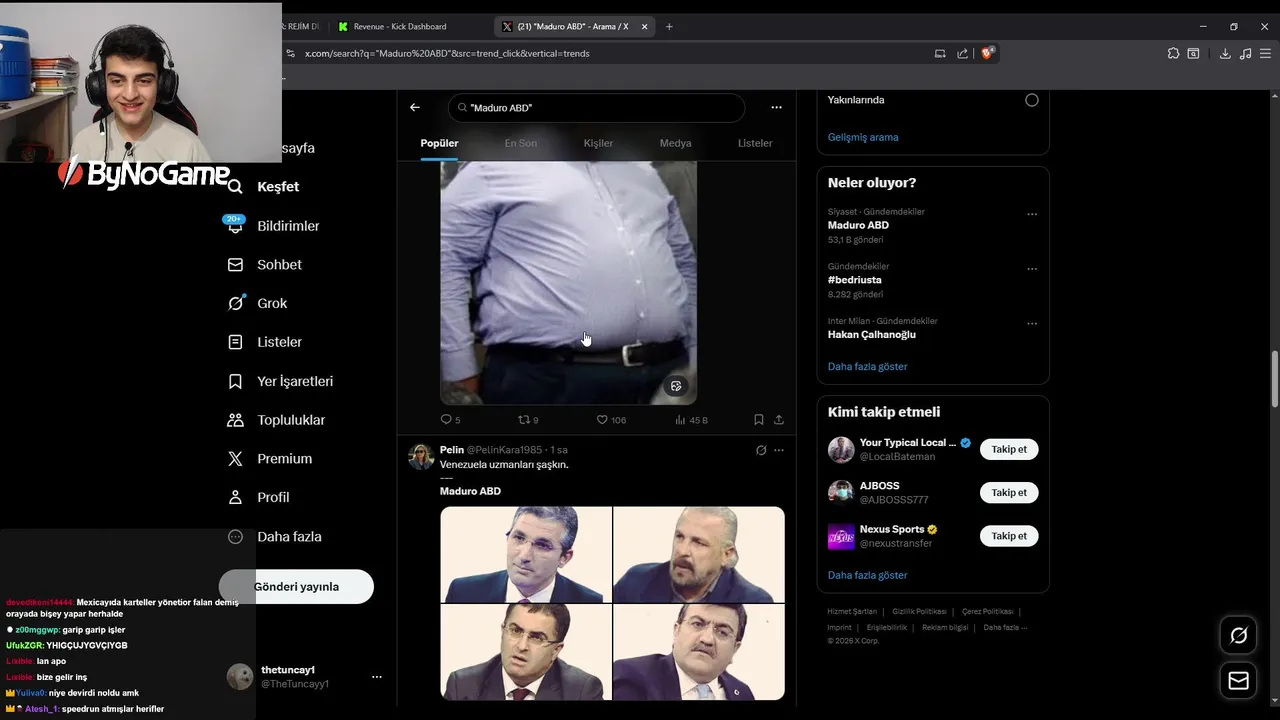
Task: Open browser downloads icon
Action: (1225, 53)
